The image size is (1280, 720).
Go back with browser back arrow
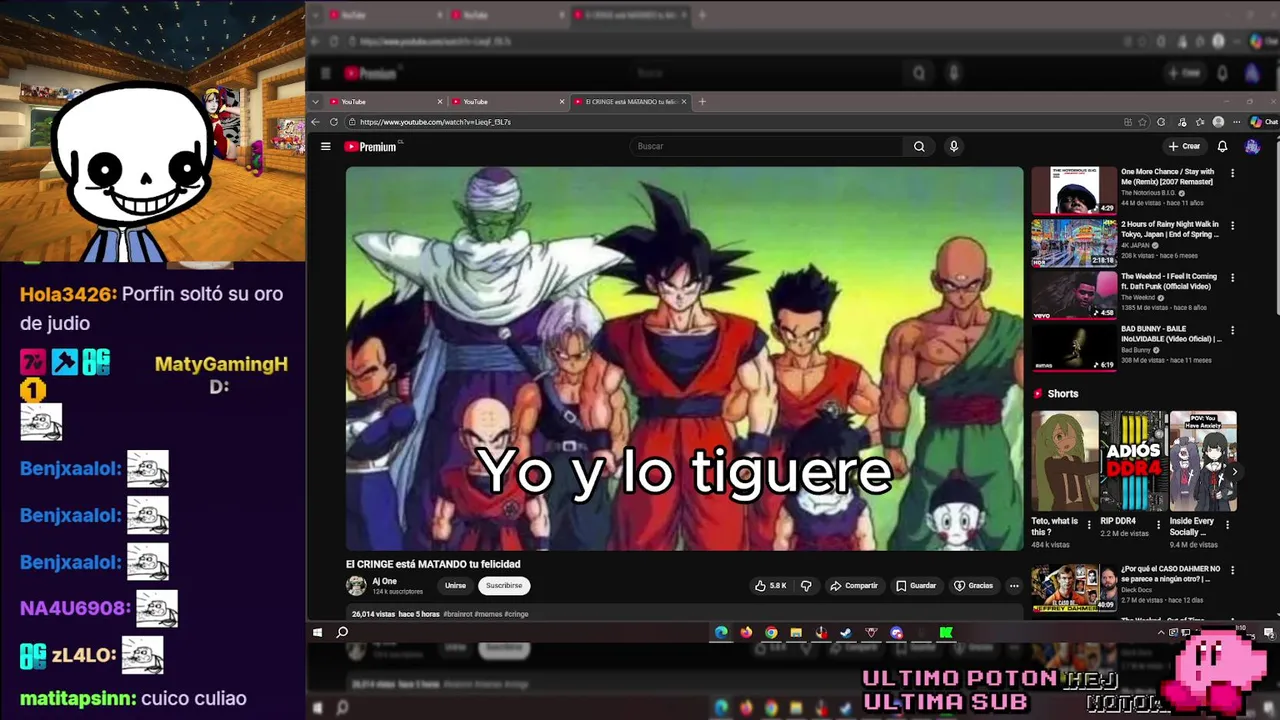[x=315, y=122]
